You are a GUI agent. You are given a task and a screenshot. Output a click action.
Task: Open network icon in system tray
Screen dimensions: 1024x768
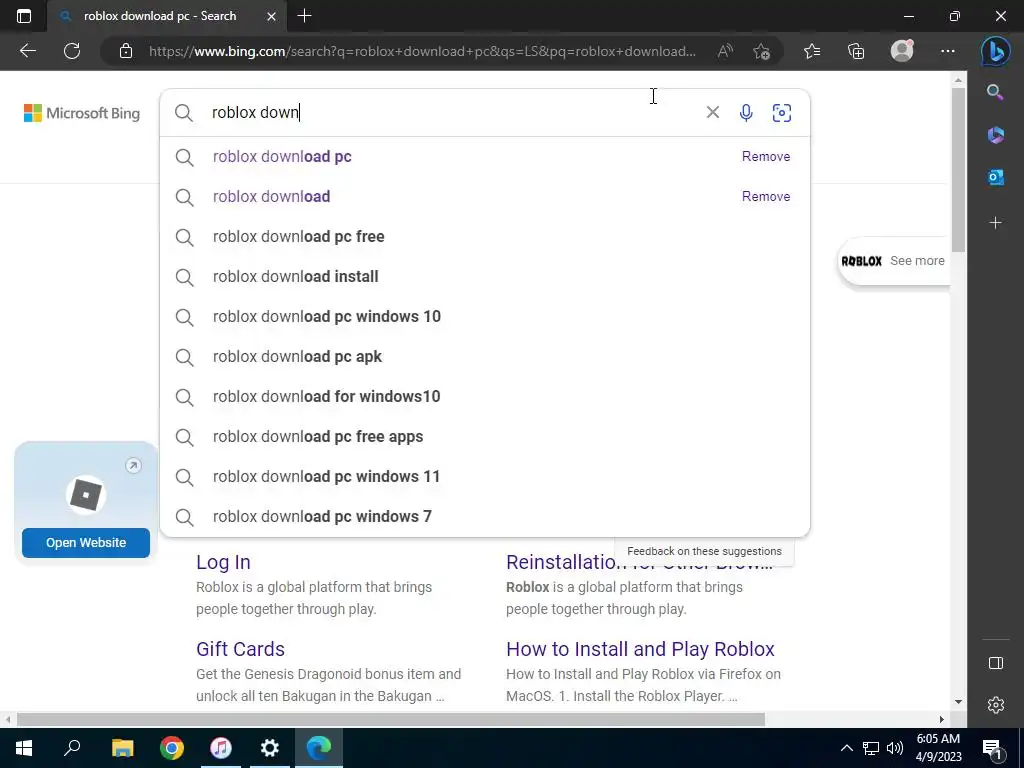tap(871, 748)
